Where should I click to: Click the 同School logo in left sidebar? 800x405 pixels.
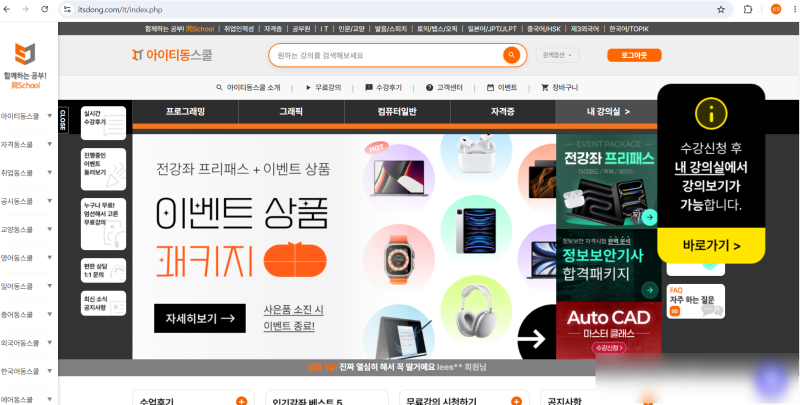tap(25, 65)
